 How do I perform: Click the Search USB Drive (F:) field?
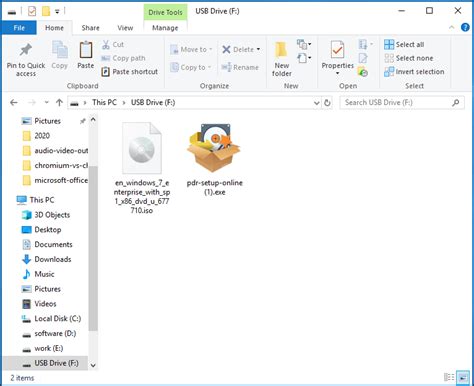point(397,103)
